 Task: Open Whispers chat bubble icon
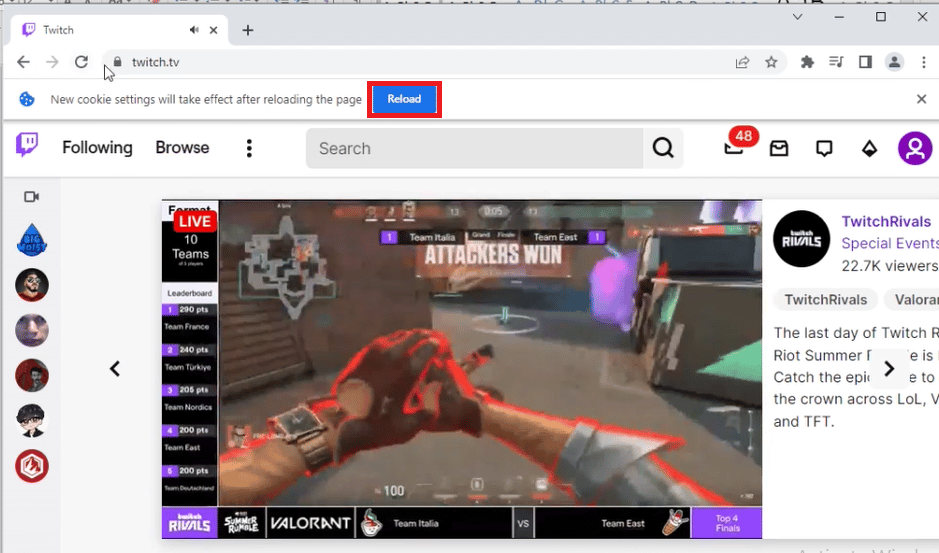click(x=824, y=148)
